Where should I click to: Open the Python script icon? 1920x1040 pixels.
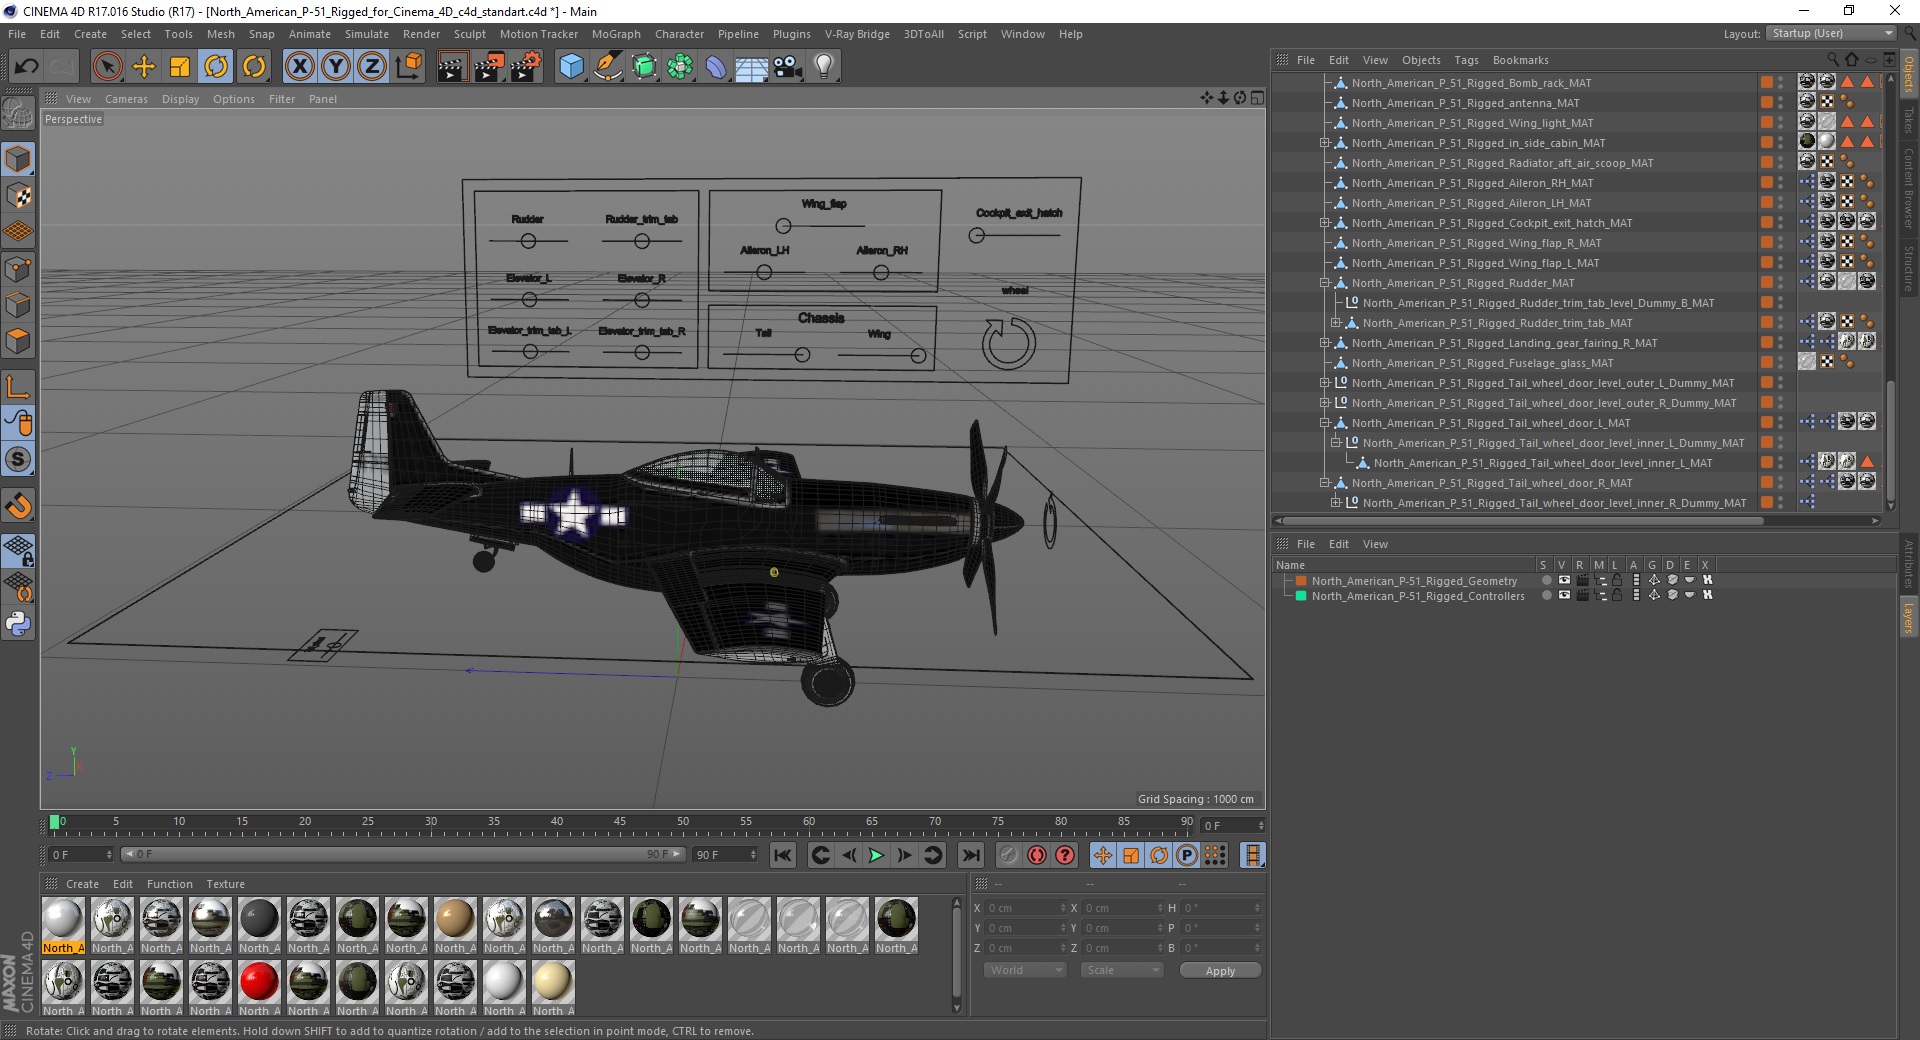point(18,624)
